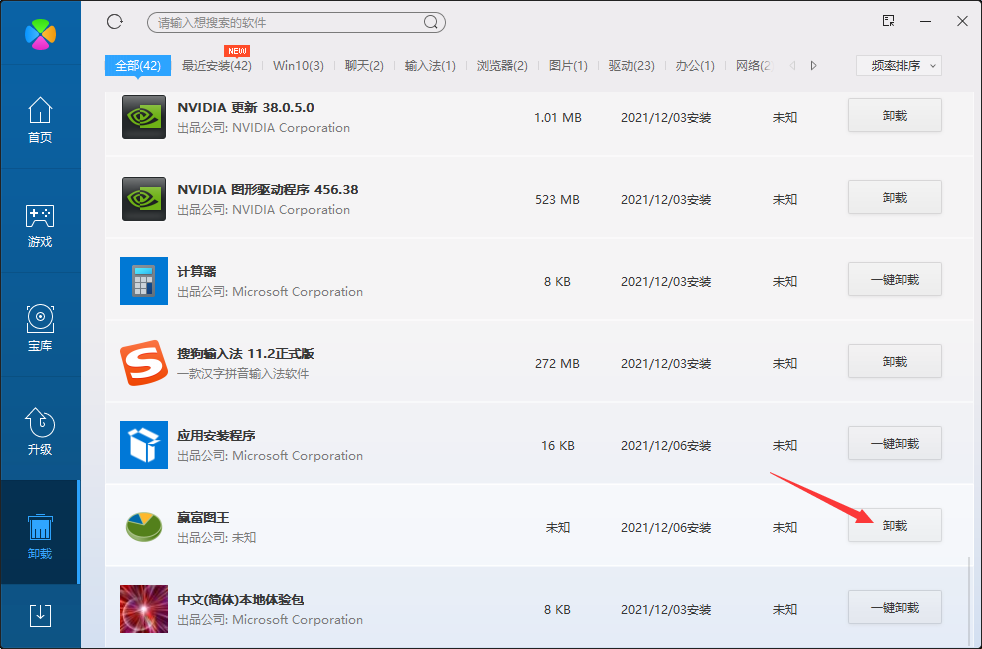982x649 pixels.
Task: Switch to the 浏览器(2) tab
Action: (x=502, y=66)
